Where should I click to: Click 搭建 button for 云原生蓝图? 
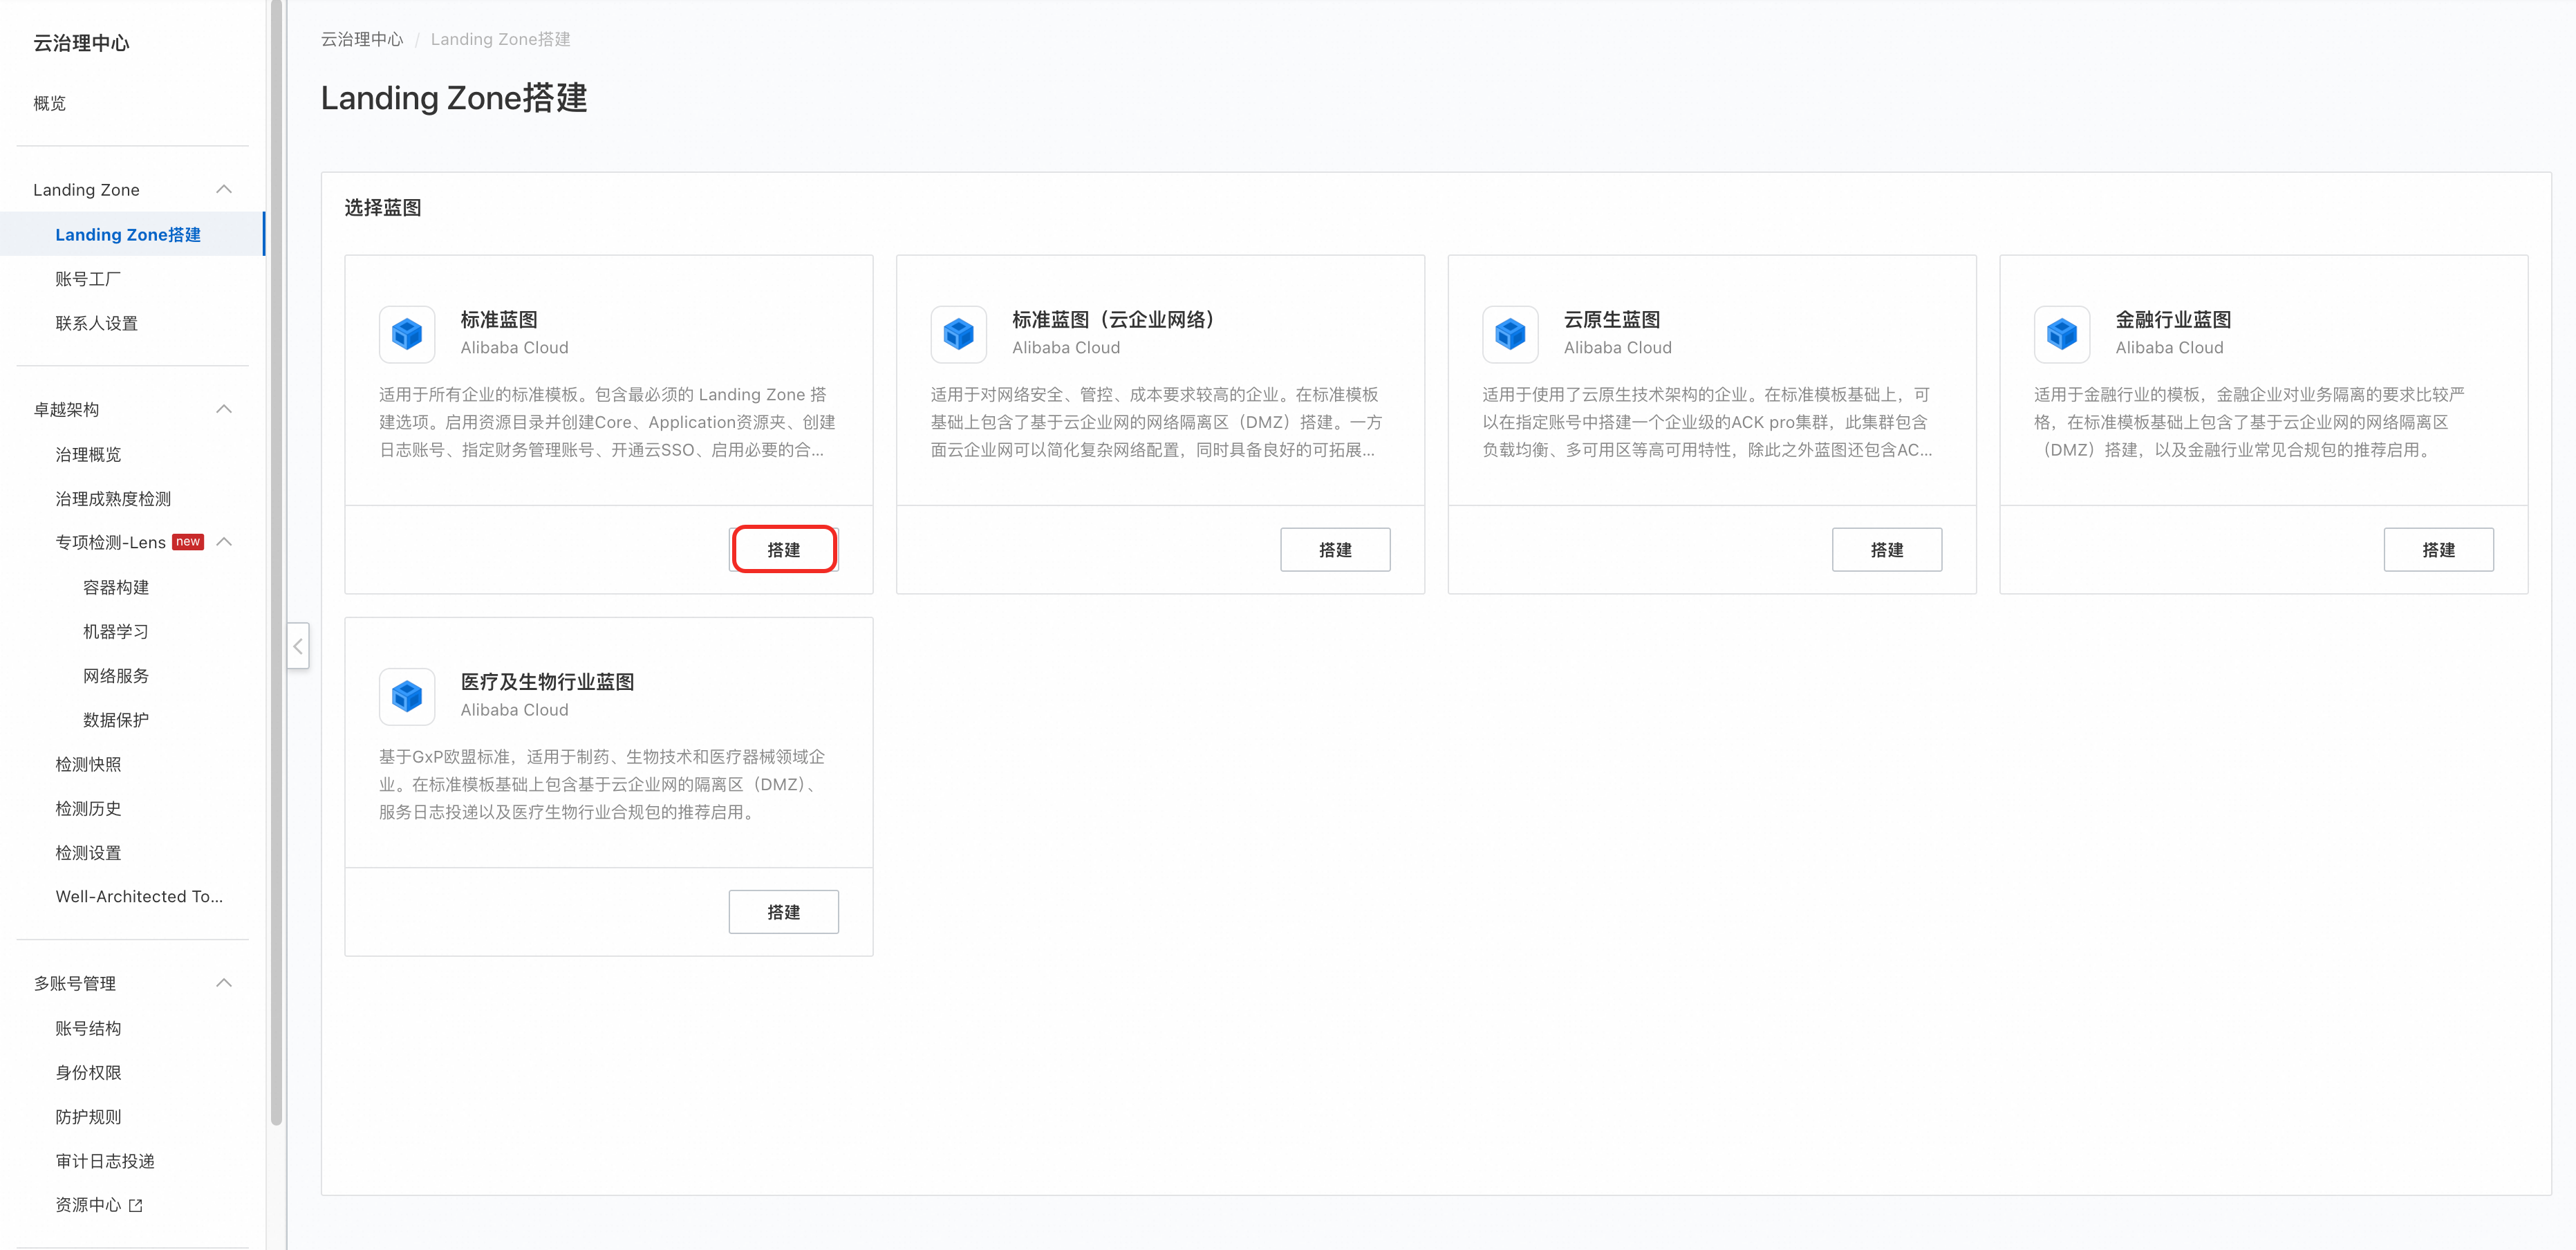coord(1886,550)
